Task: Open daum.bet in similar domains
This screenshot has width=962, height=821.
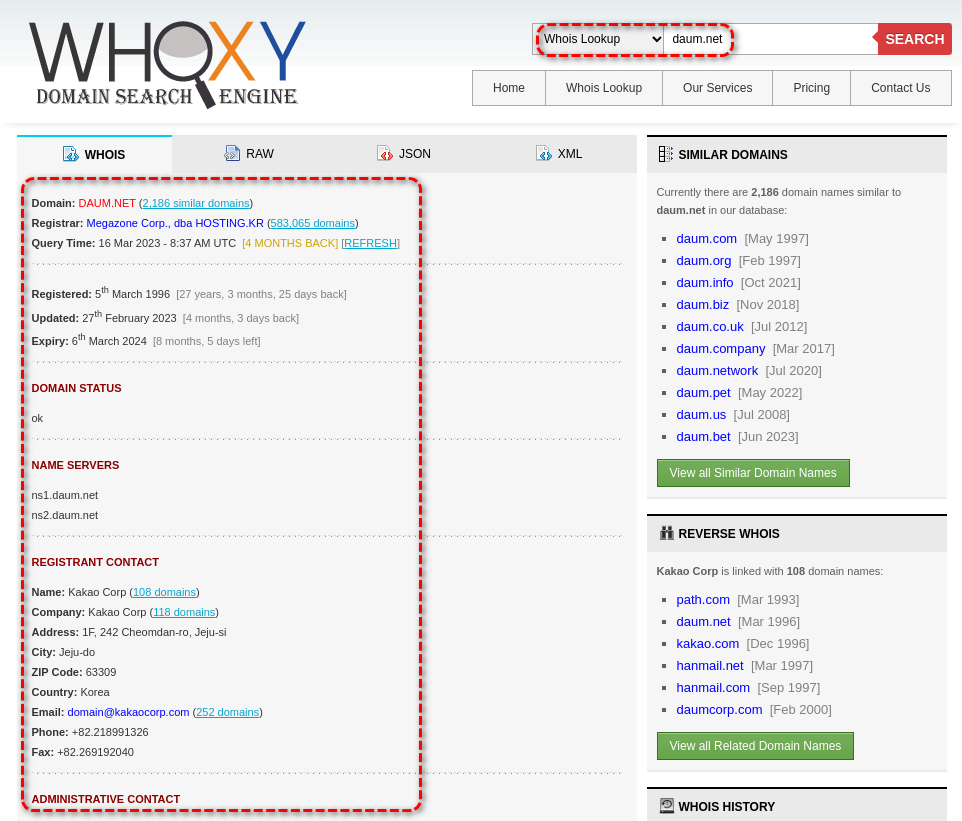Action: tap(703, 437)
